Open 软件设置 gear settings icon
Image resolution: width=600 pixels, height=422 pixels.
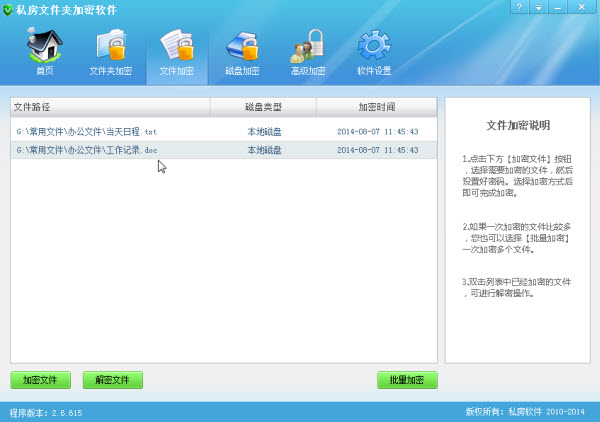374,52
